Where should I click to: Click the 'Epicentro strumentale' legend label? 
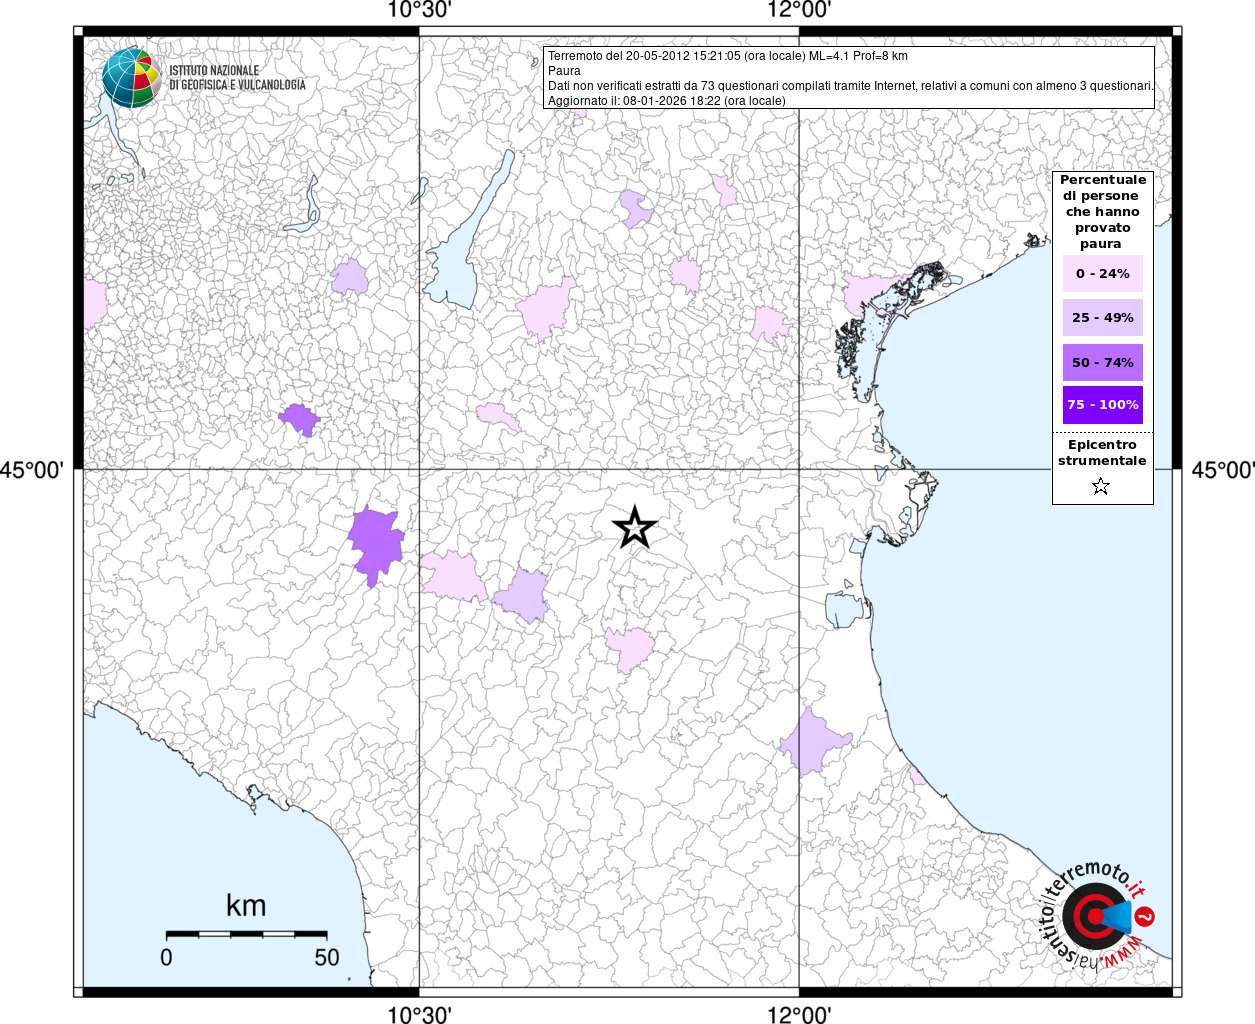1102,453
